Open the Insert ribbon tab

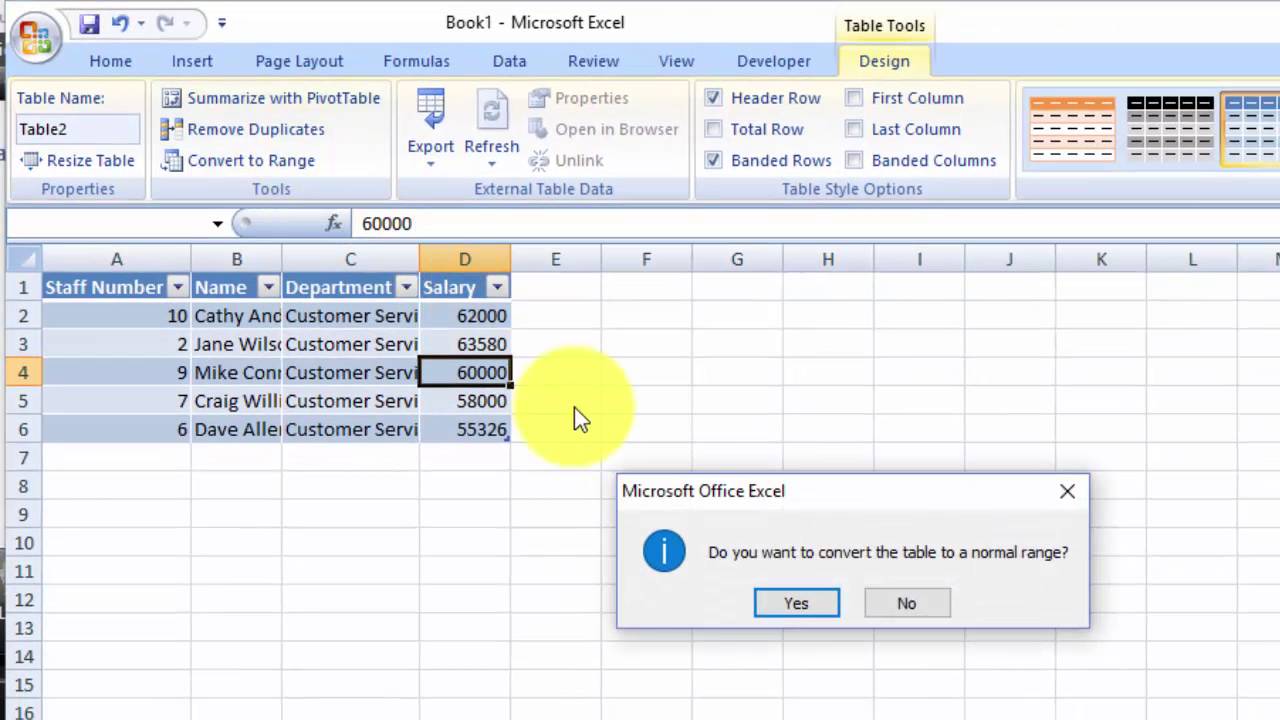pyautogui.click(x=192, y=61)
